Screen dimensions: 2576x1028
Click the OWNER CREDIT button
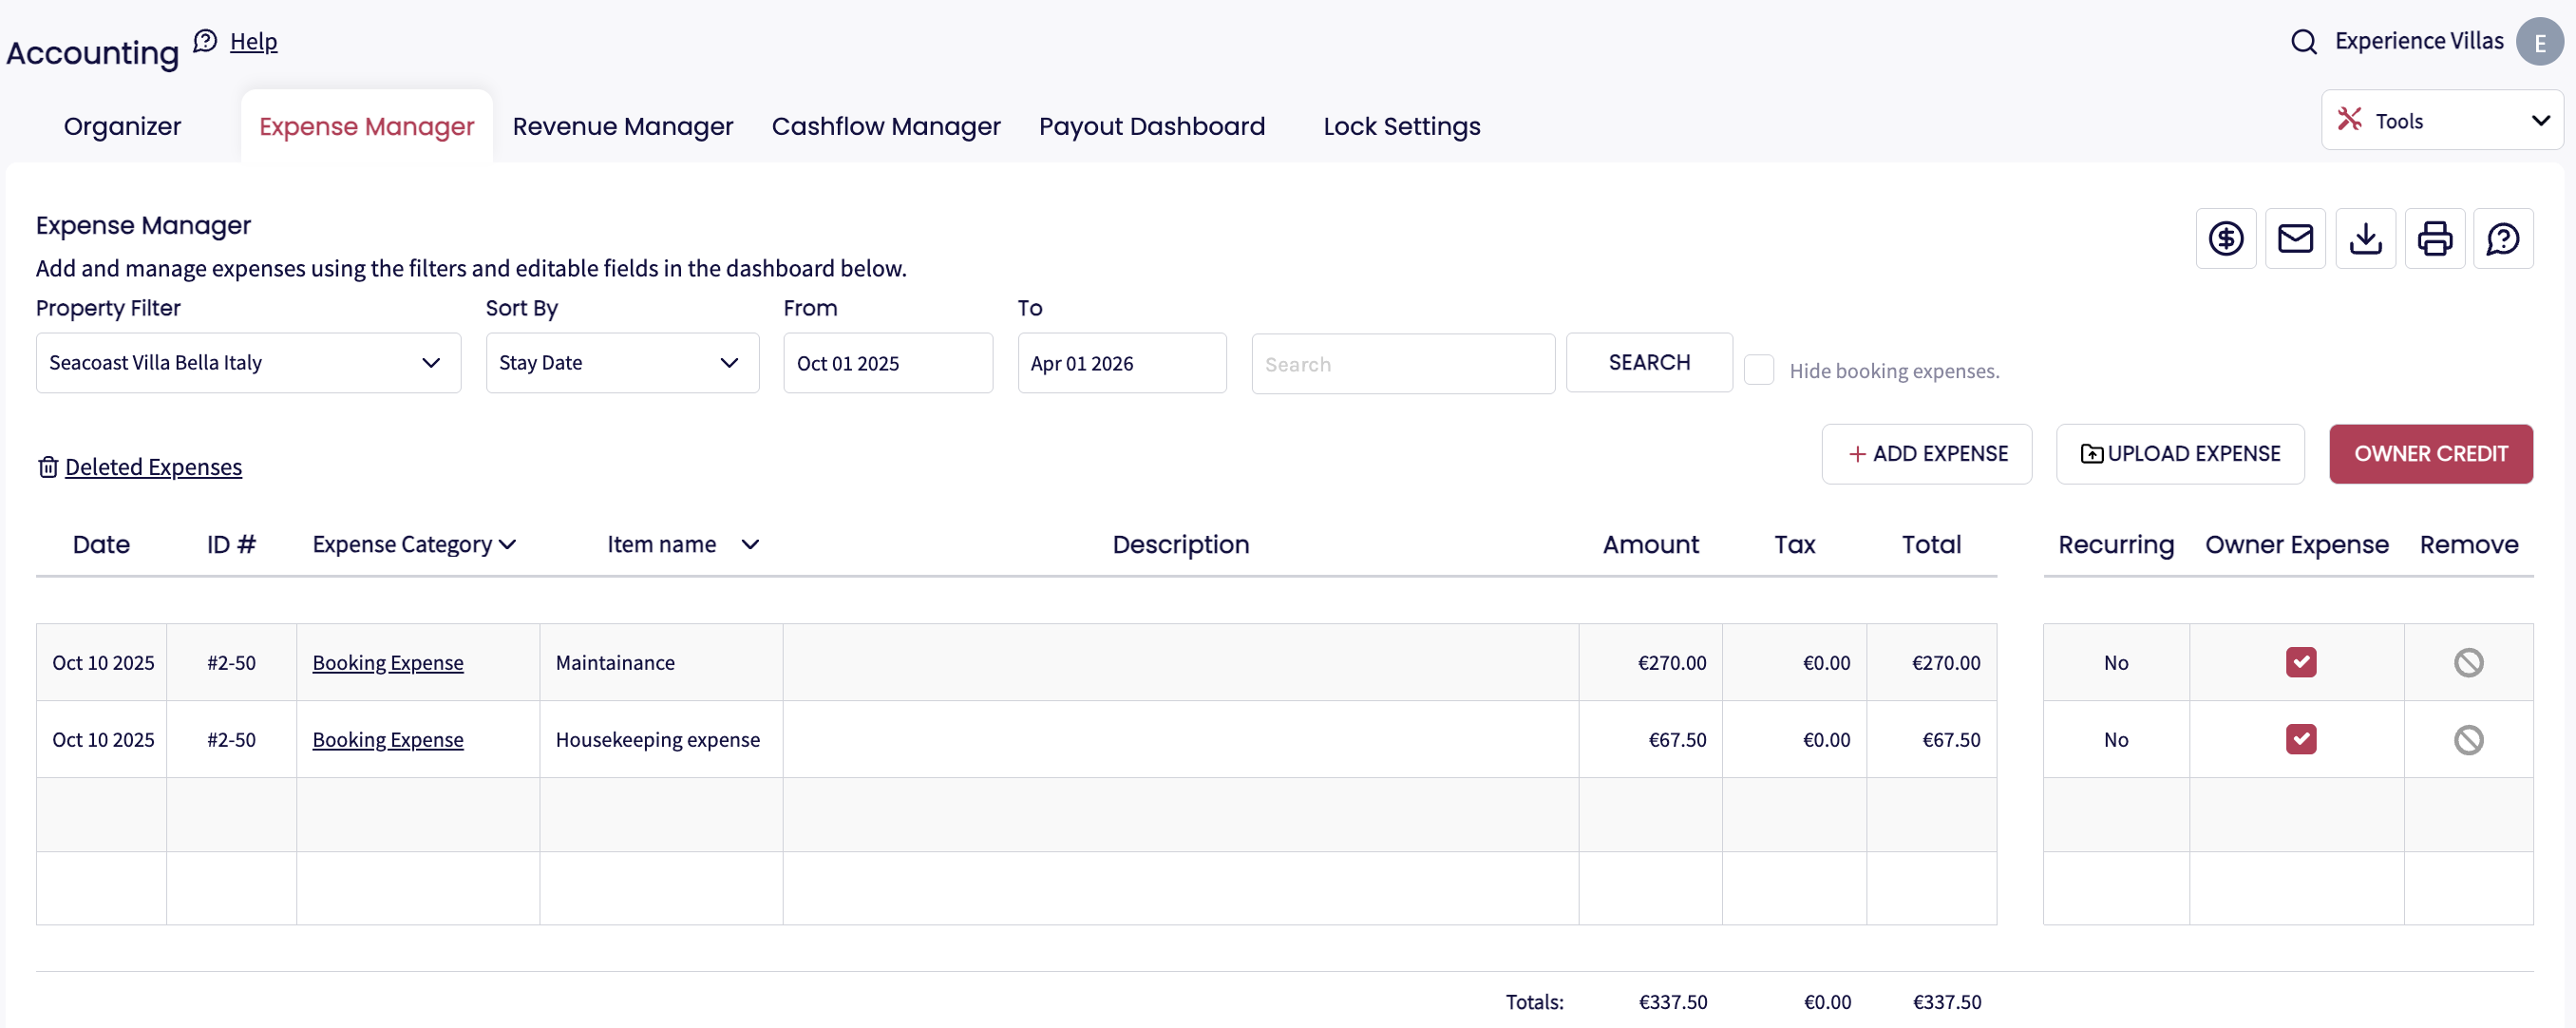click(2430, 453)
